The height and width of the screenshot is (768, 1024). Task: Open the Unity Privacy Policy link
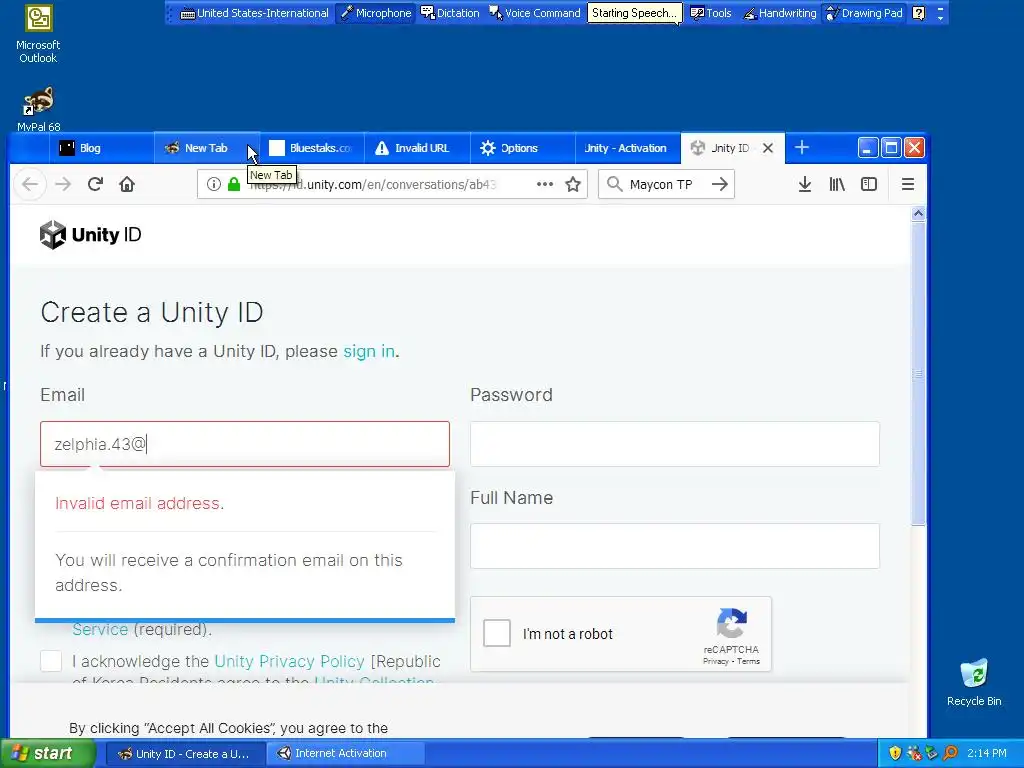[x=289, y=662]
